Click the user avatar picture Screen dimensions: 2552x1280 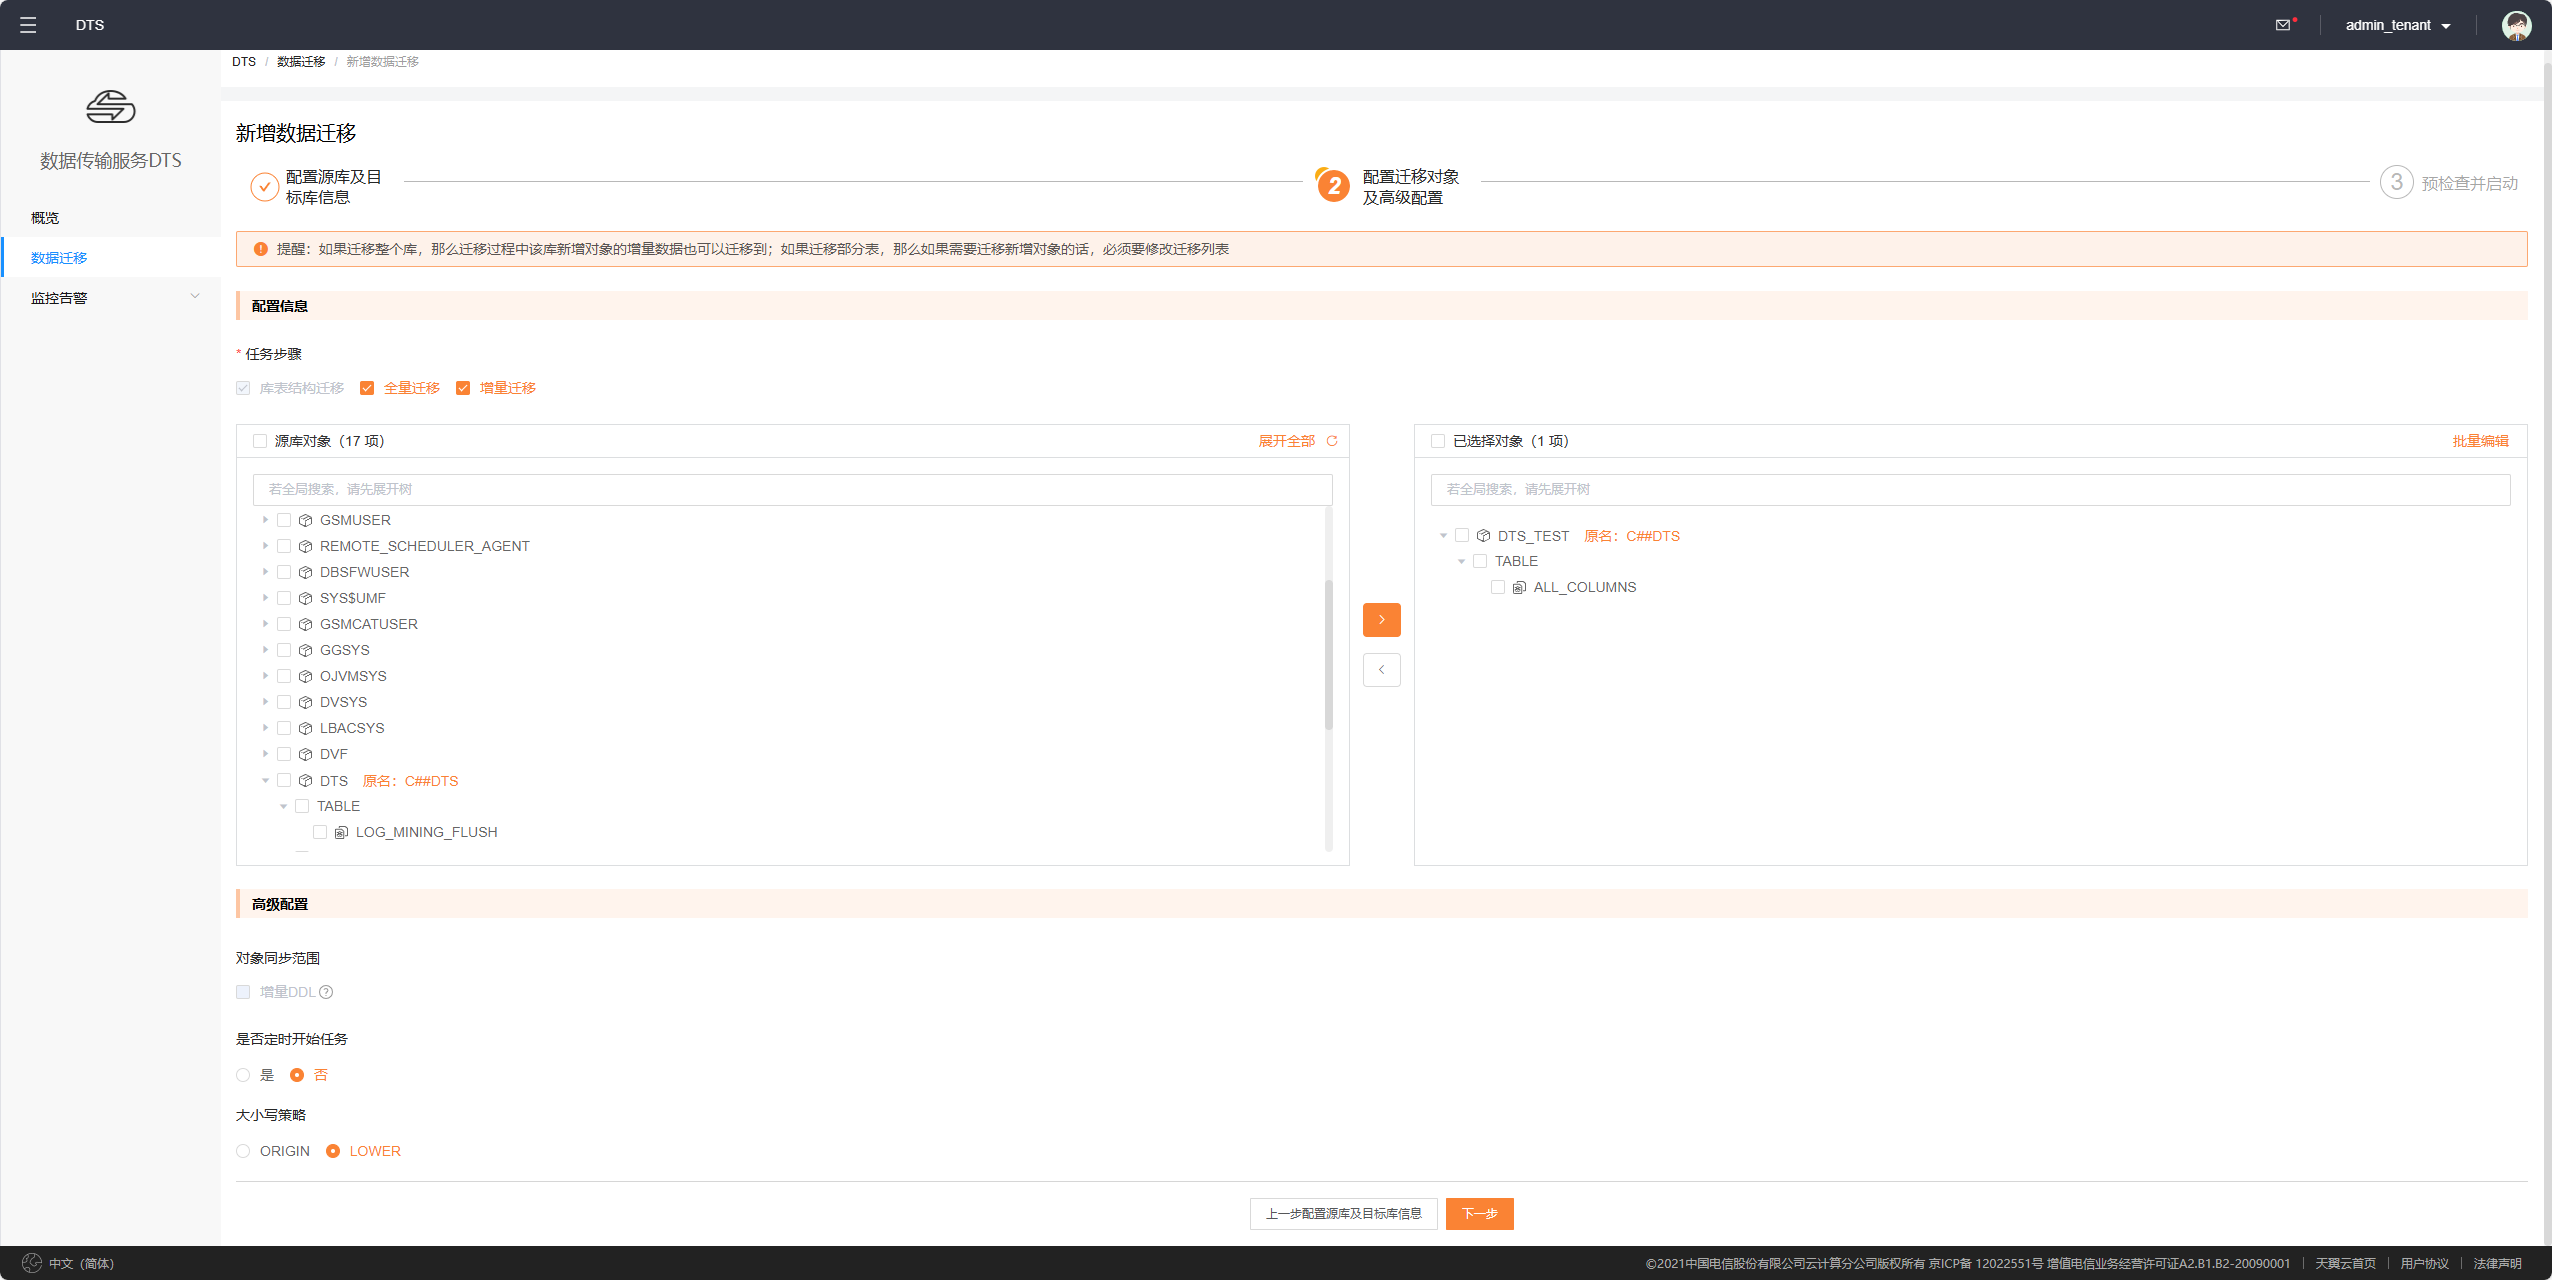coord(2516,25)
